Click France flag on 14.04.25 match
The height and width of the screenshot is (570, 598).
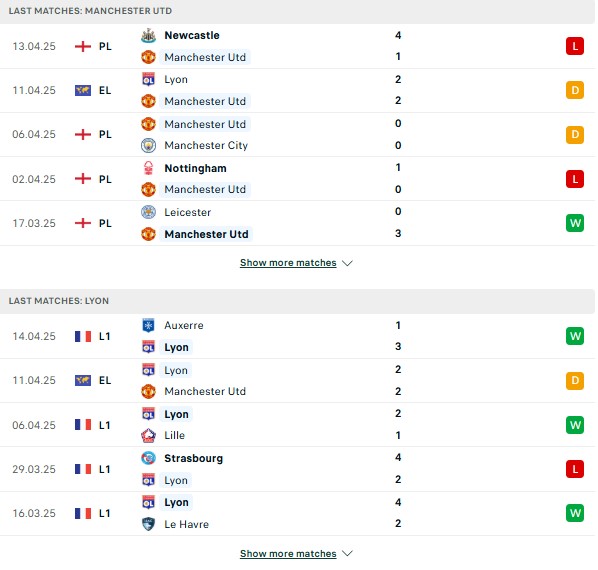pyautogui.click(x=83, y=336)
